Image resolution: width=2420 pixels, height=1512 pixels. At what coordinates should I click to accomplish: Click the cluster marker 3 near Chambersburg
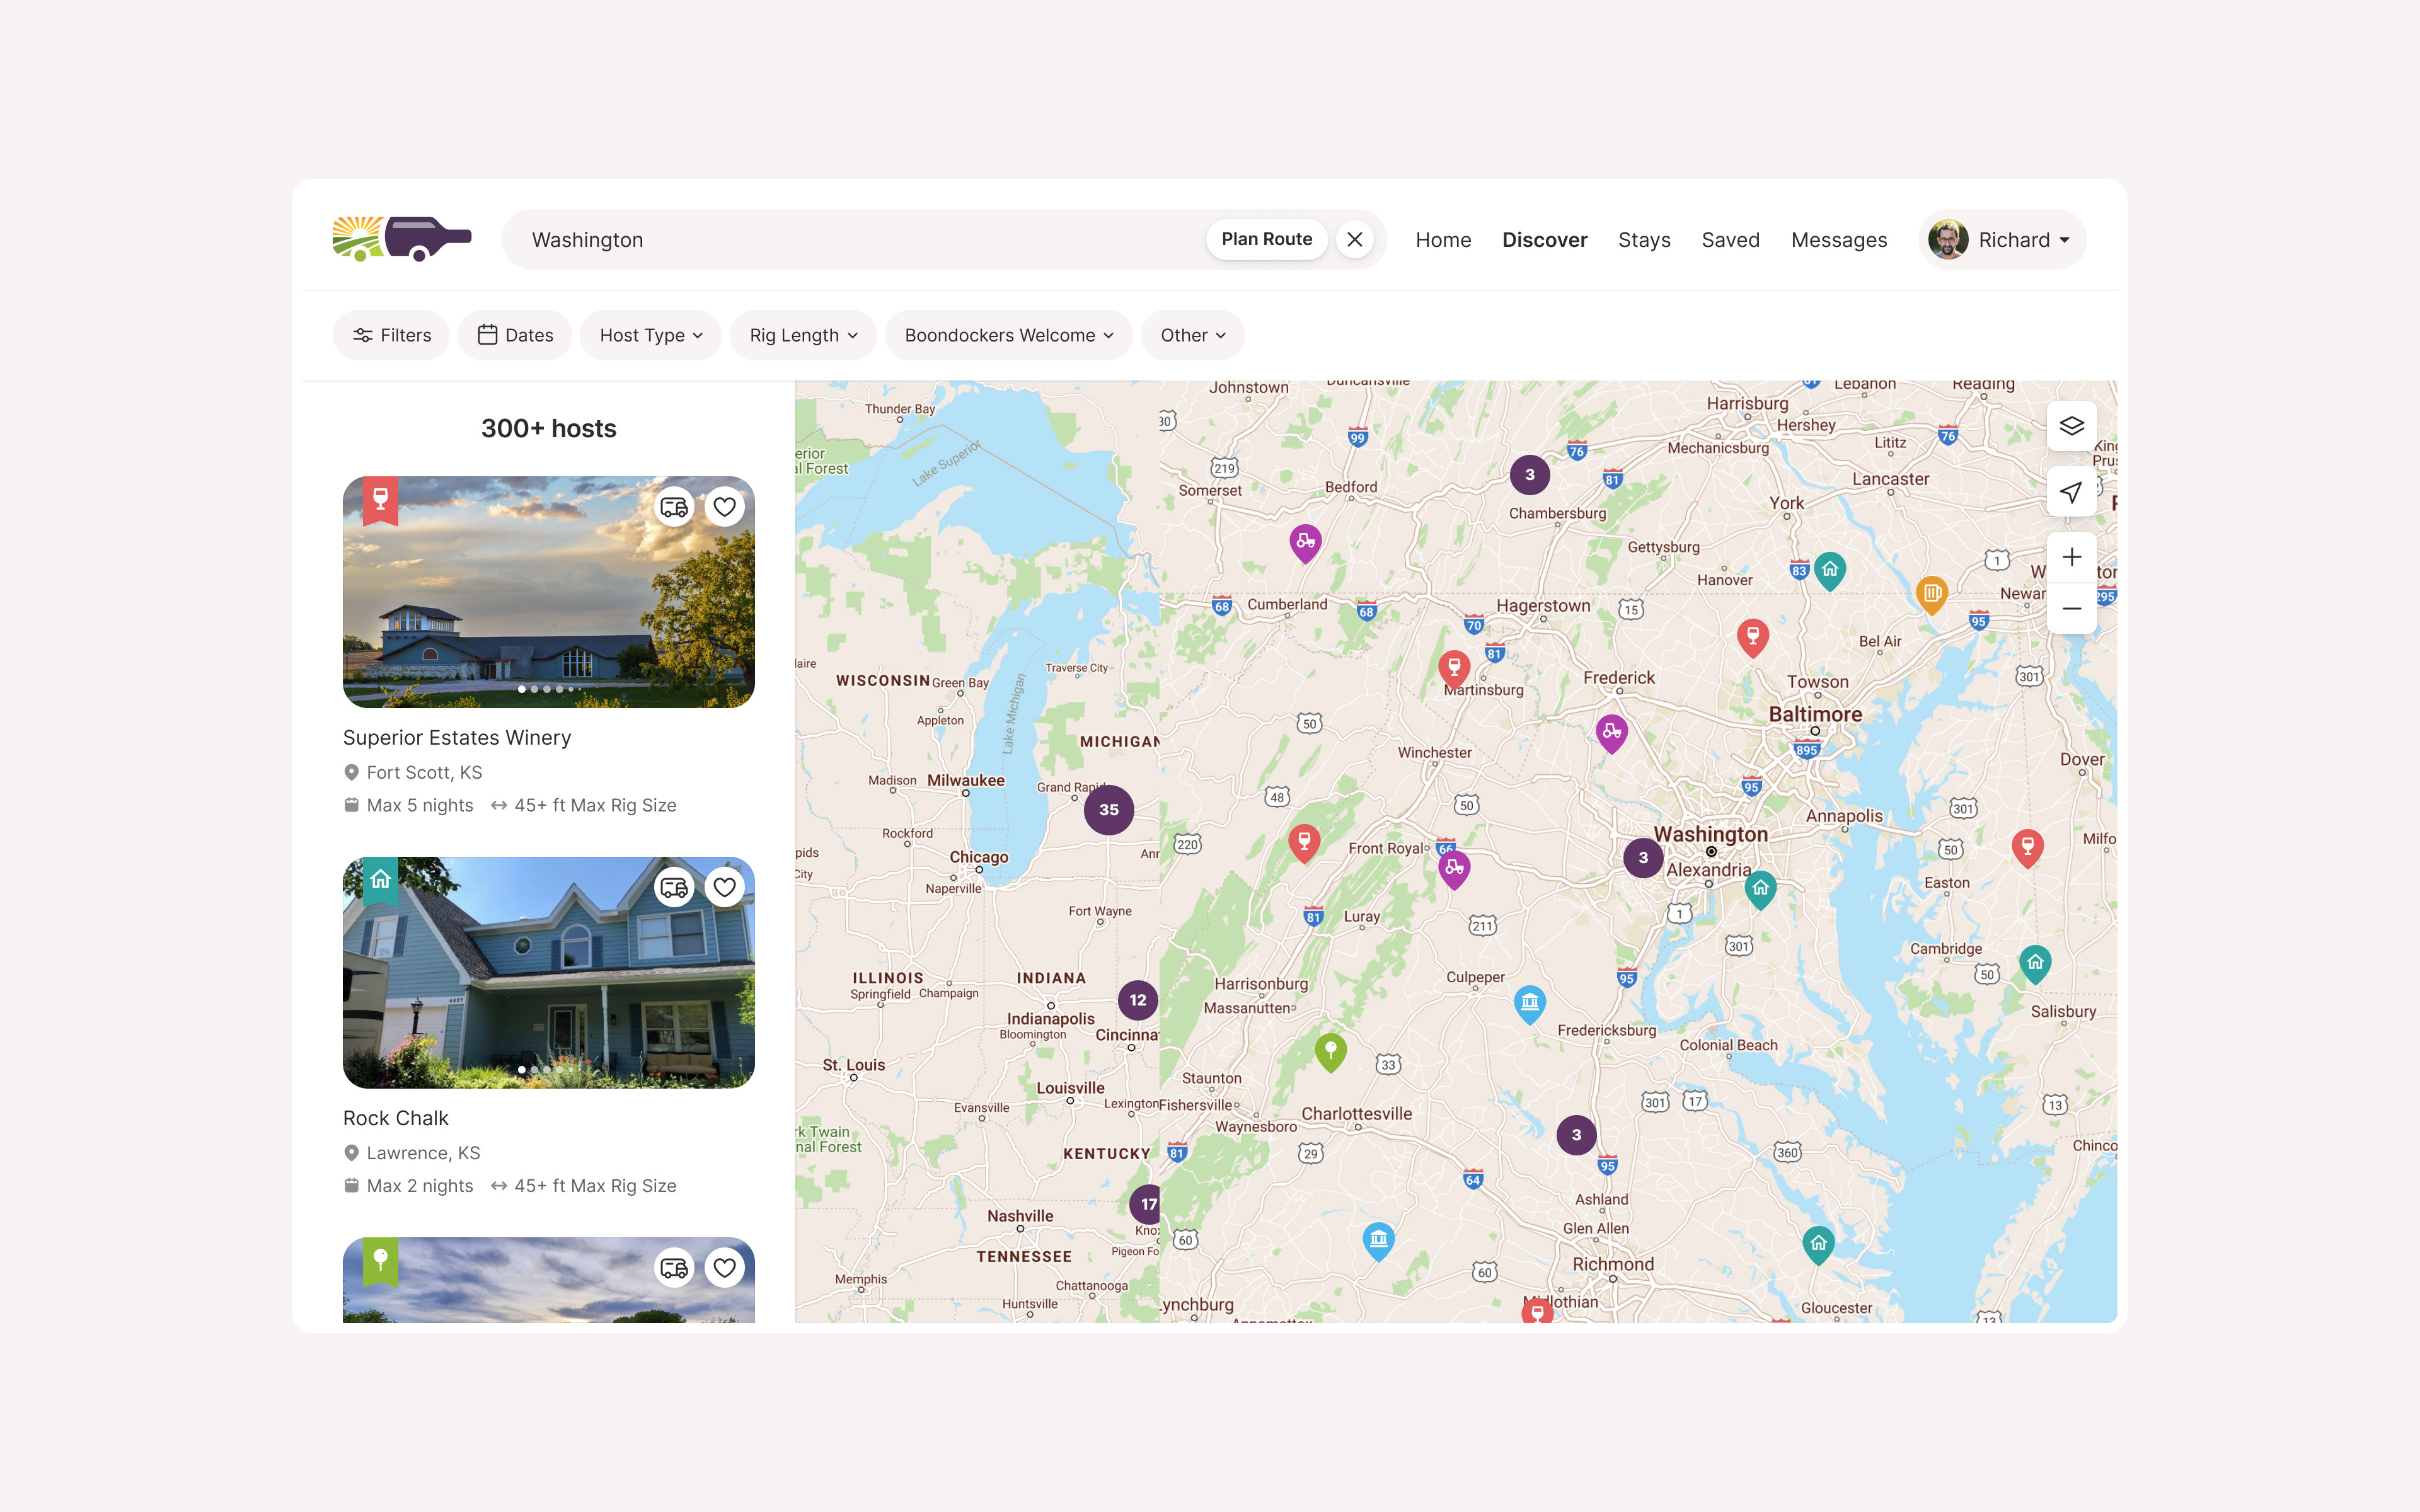1529,475
